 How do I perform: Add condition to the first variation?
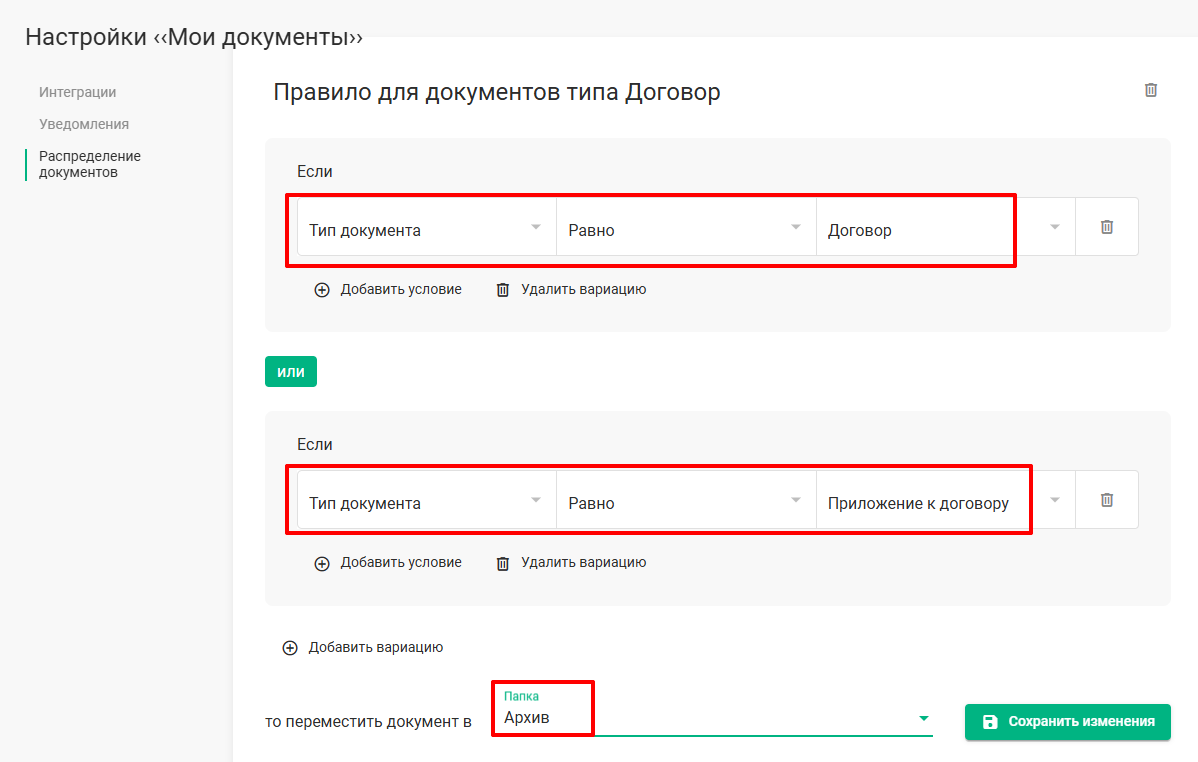click(388, 290)
